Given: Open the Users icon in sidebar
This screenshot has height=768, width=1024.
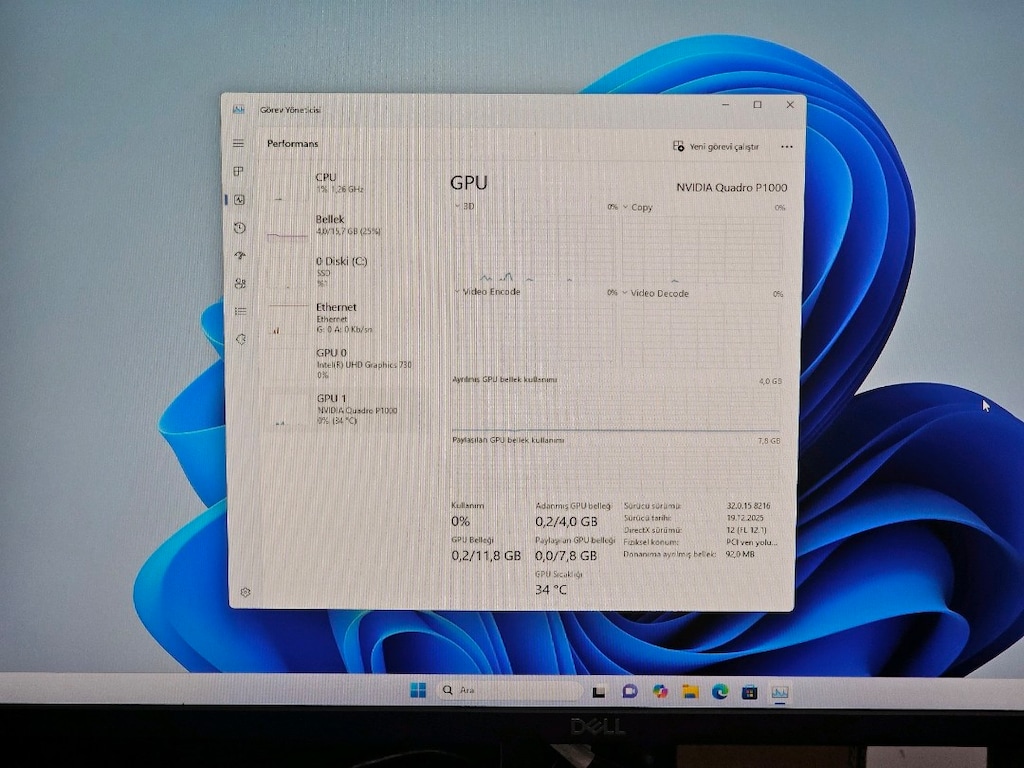Looking at the screenshot, I should click(240, 283).
